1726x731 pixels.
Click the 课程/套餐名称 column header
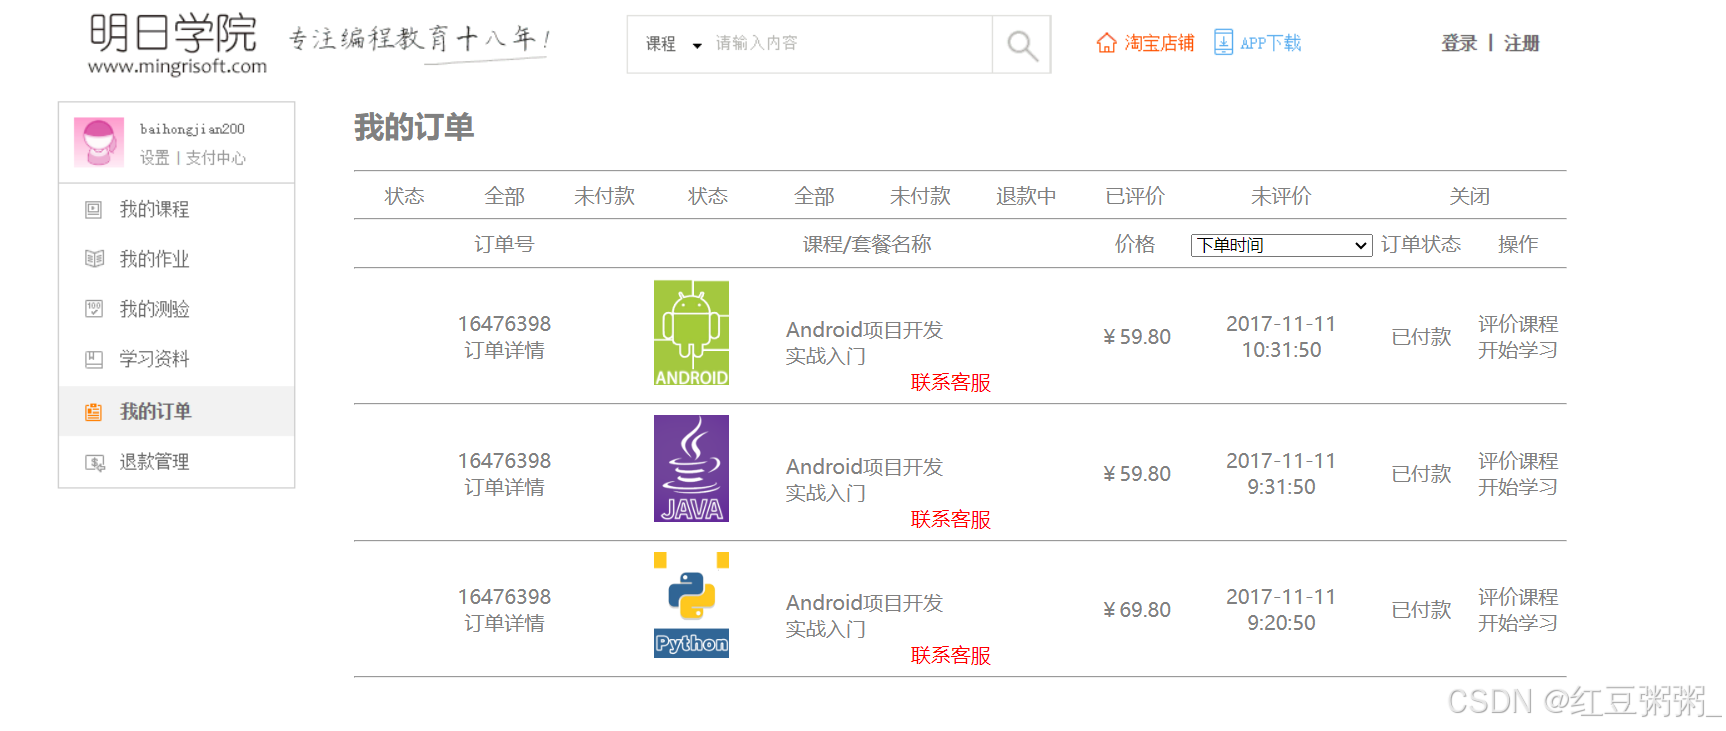(x=867, y=244)
